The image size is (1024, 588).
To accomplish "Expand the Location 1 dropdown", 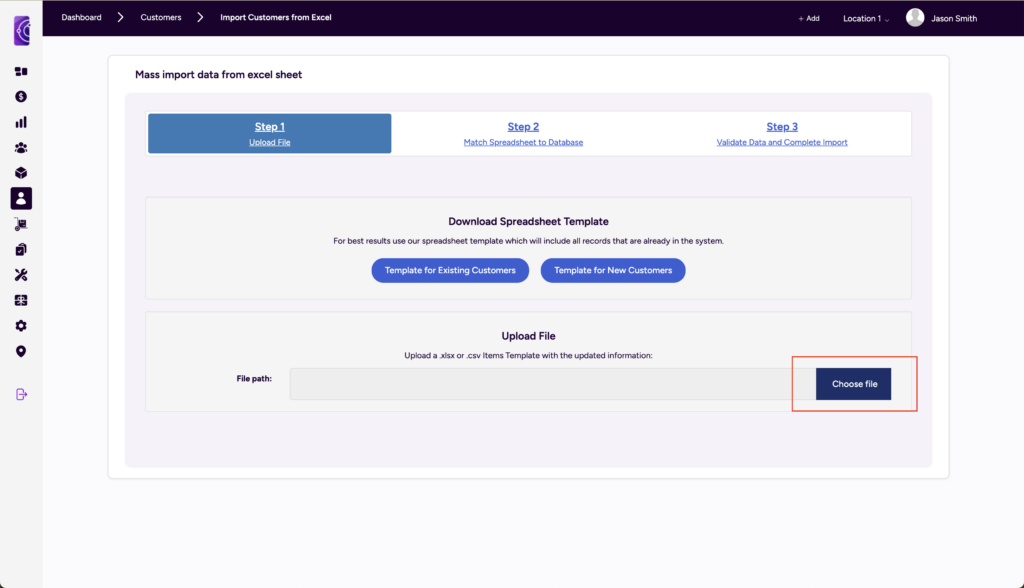I will point(865,18).
